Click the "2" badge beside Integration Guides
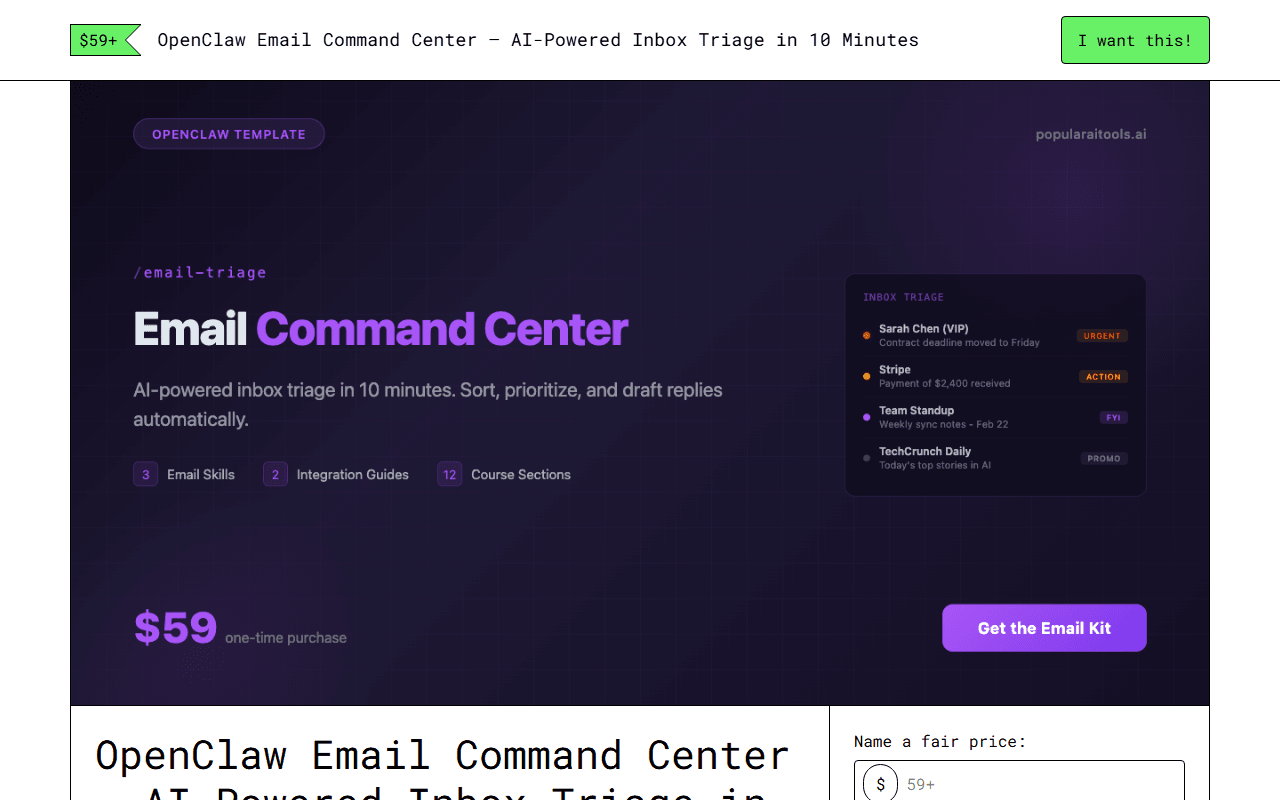Screen dimensions: 1280x800 pyautogui.click(x=275, y=473)
